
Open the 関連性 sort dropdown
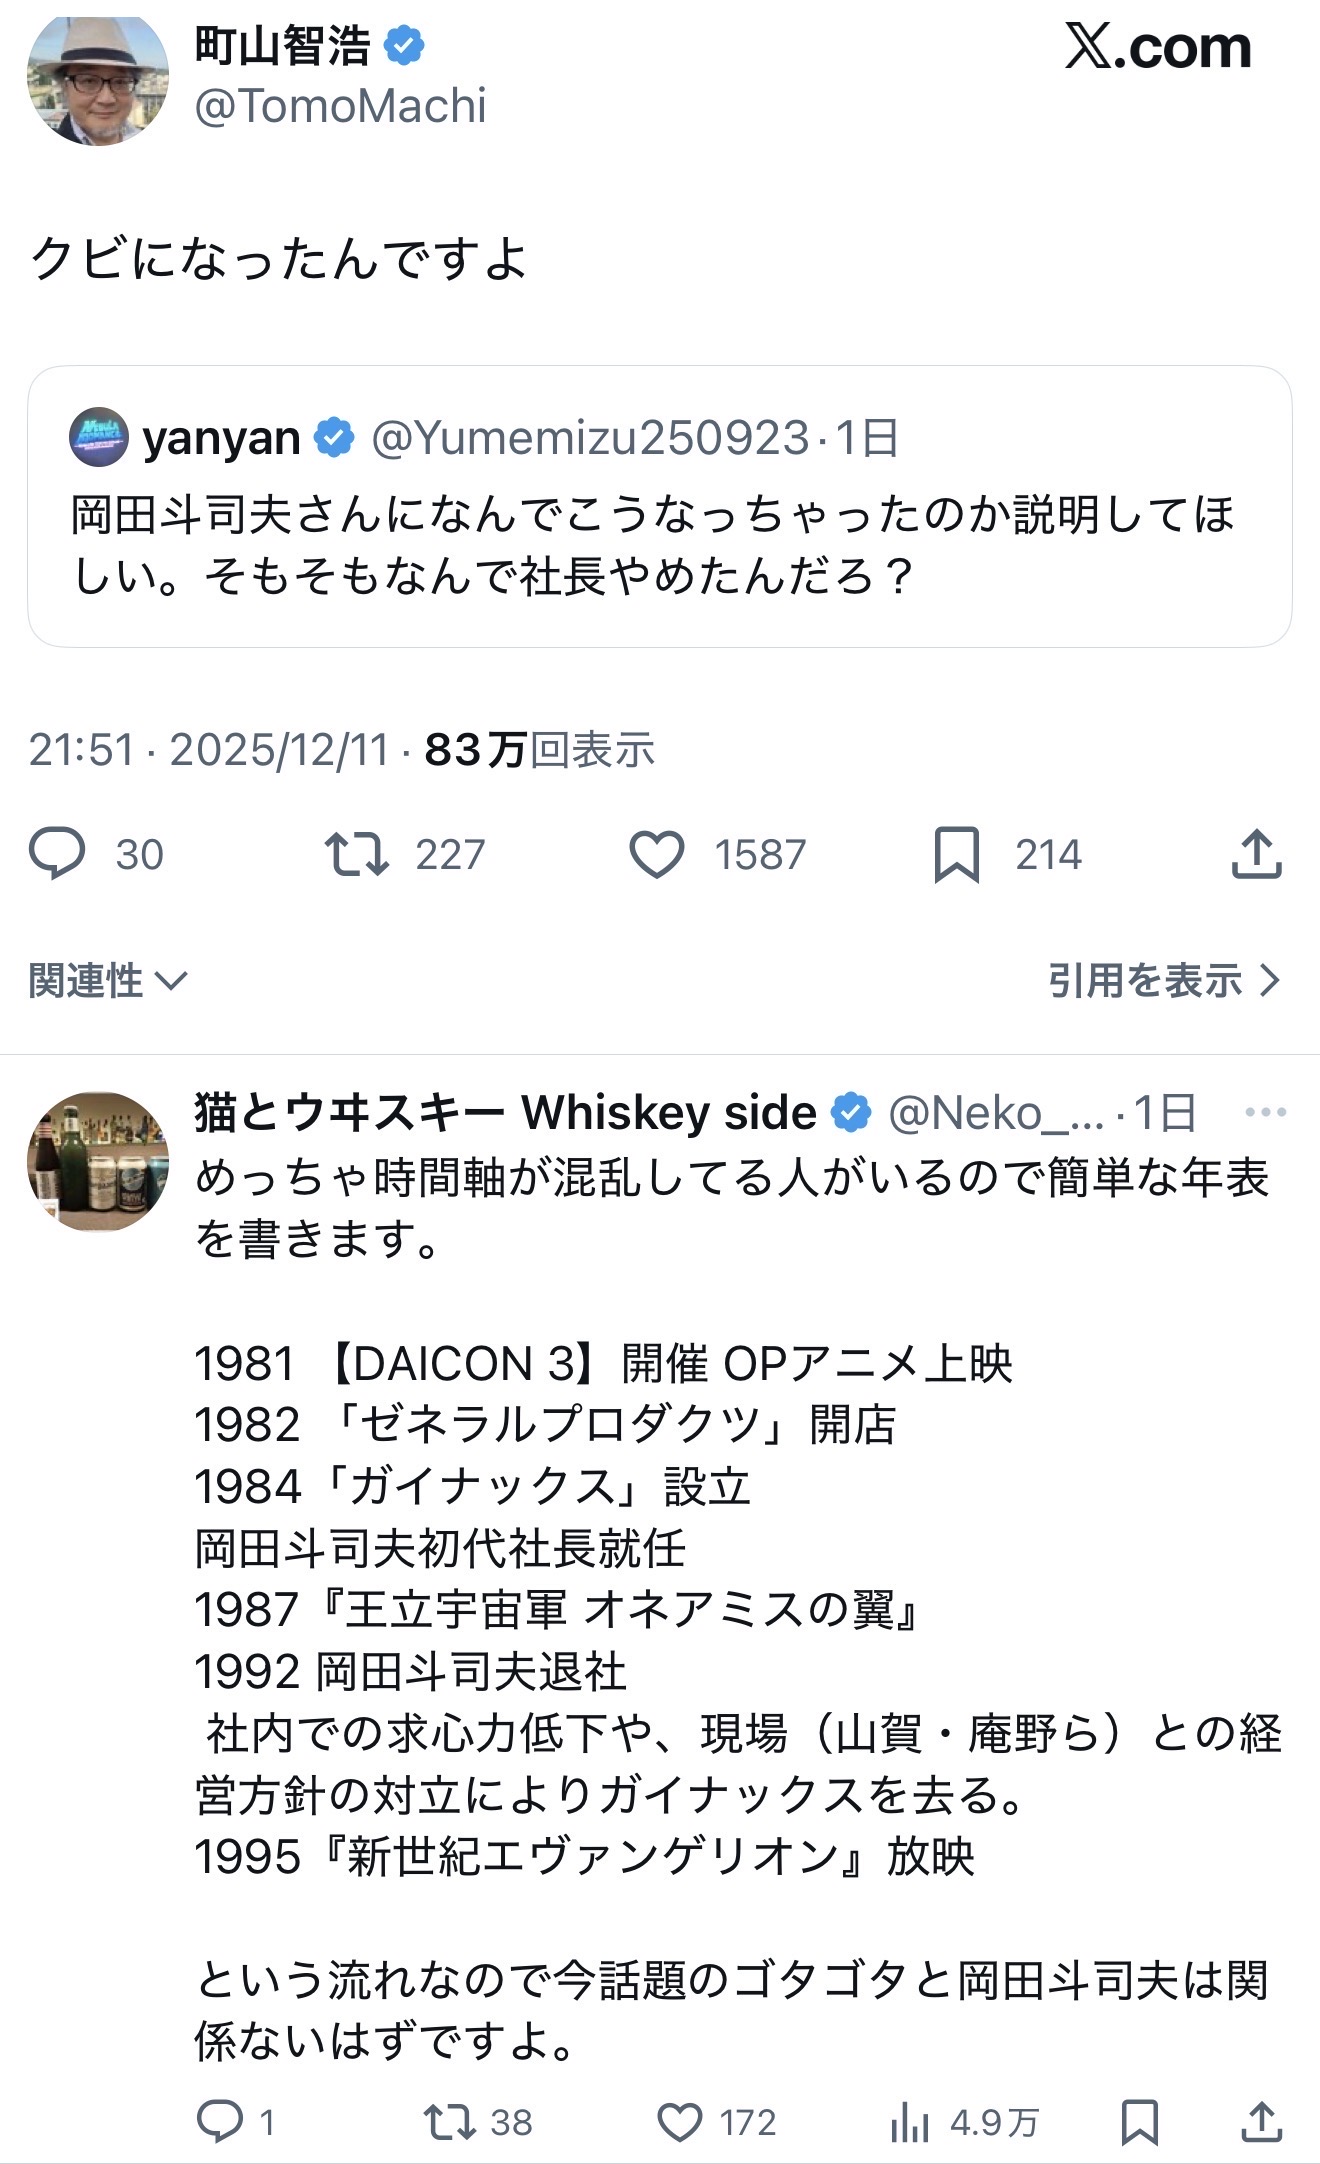click(108, 981)
